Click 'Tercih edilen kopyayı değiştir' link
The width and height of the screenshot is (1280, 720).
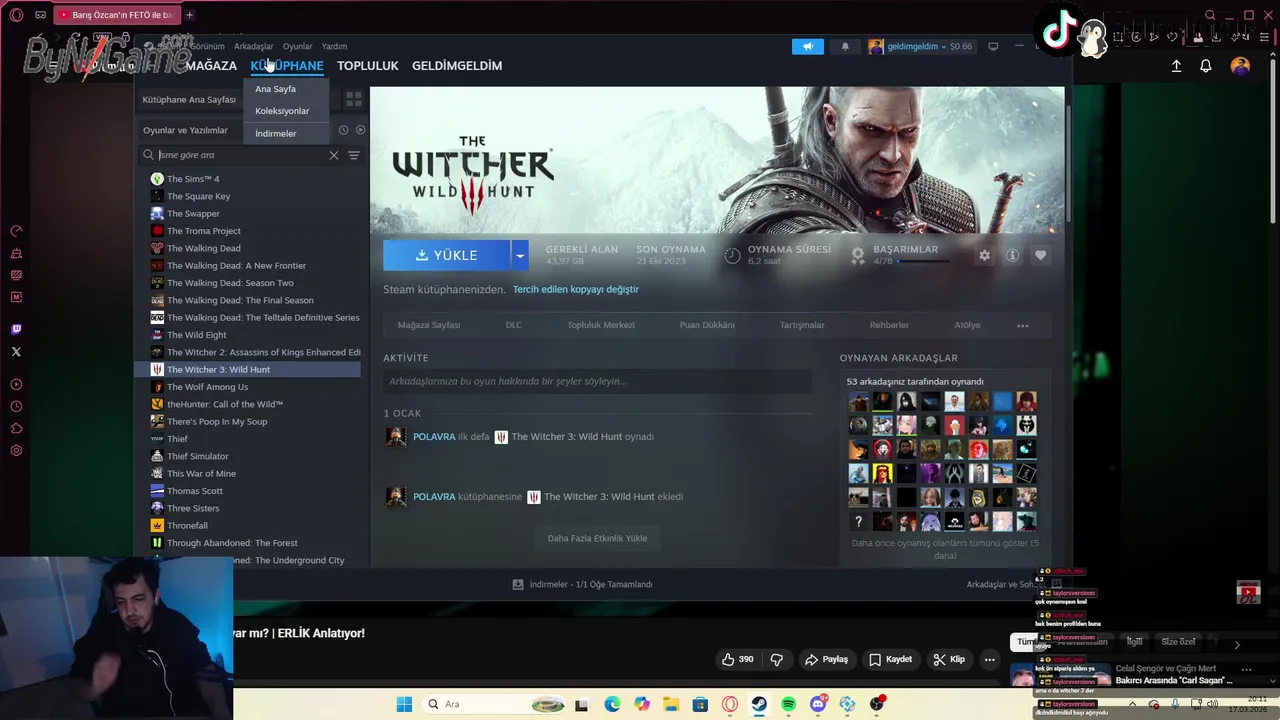pyautogui.click(x=575, y=289)
